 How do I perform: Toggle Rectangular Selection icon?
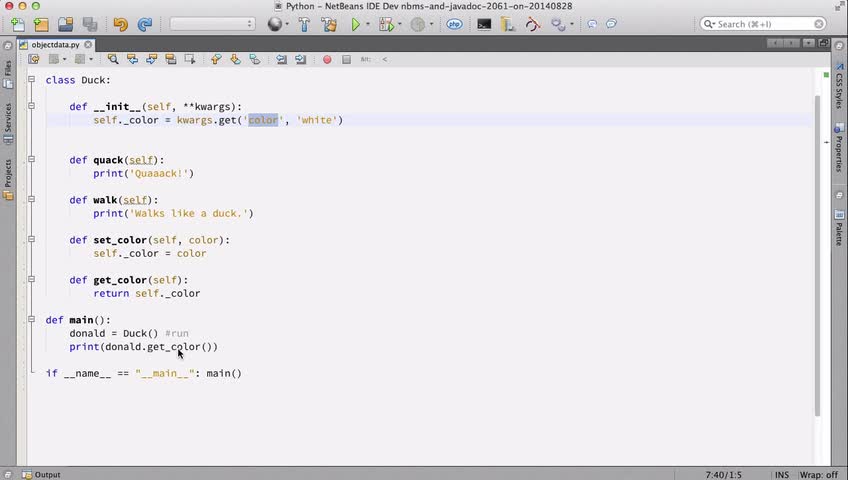[x=190, y=59]
